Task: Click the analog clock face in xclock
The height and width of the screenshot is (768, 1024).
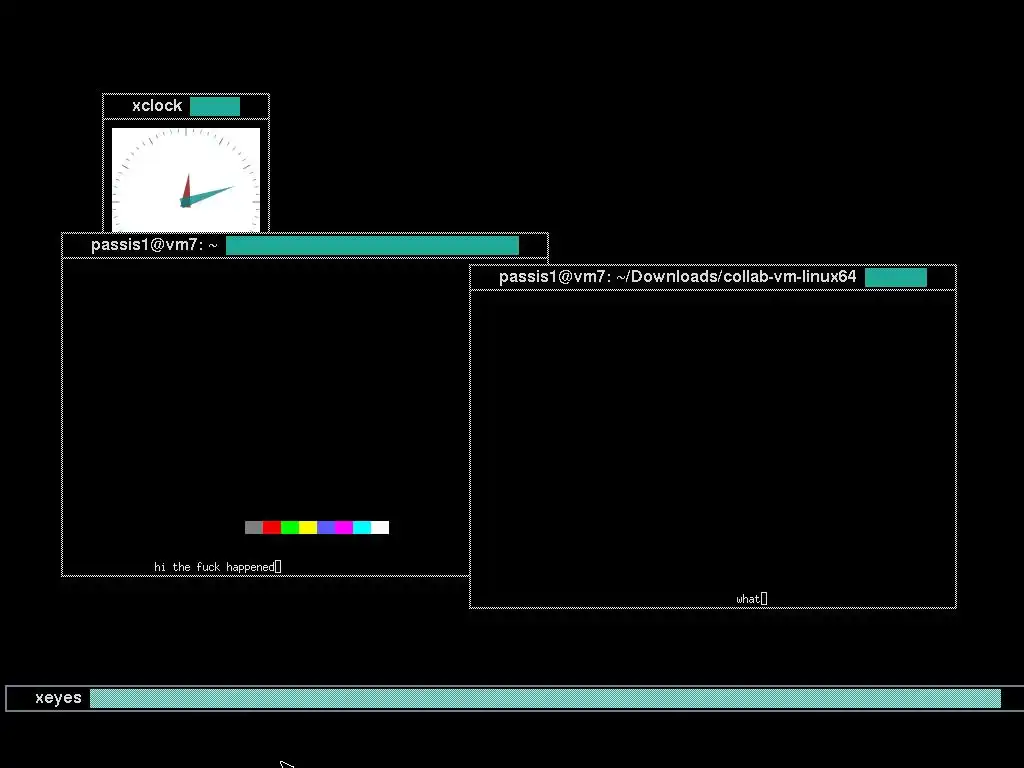Action: 186,180
